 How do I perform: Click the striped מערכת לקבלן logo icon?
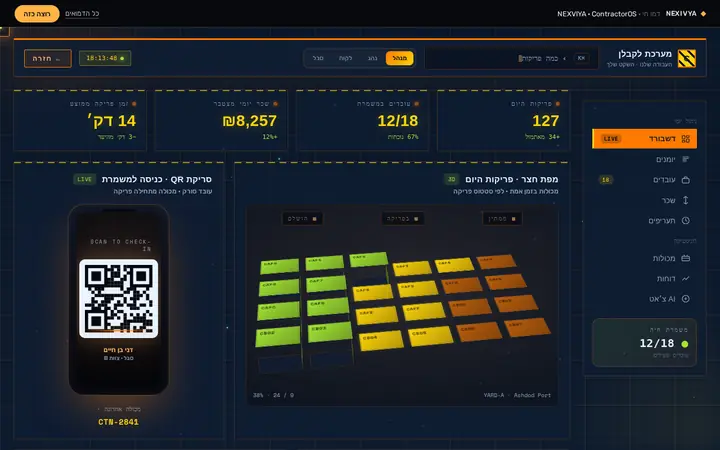[686, 58]
